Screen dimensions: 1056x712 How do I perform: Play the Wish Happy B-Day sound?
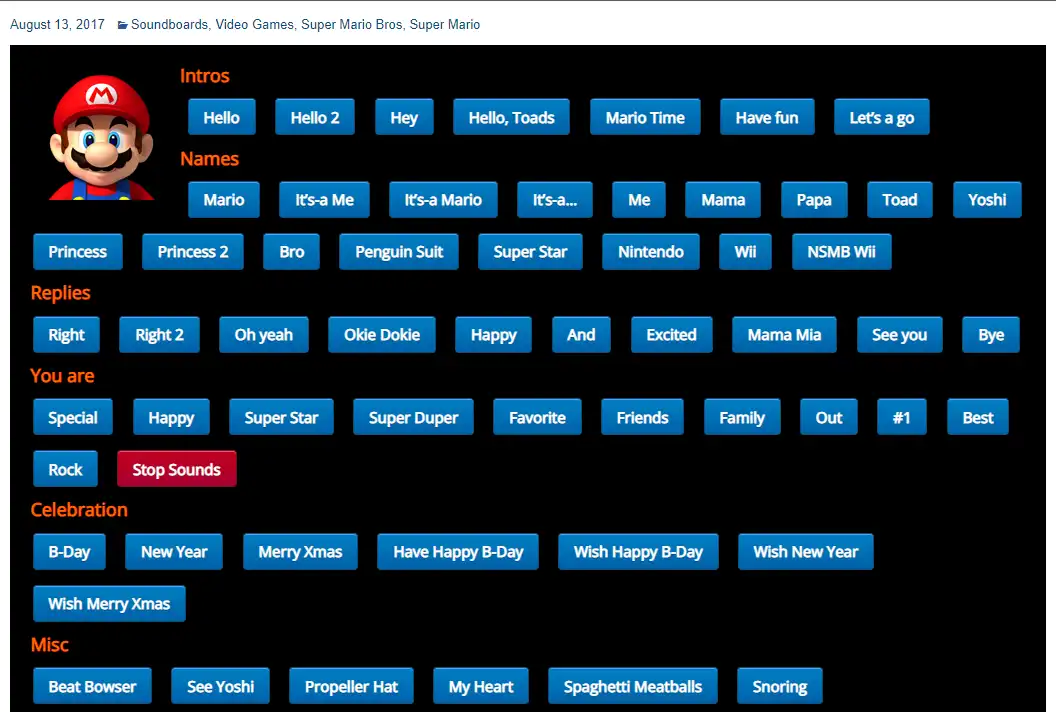tap(638, 552)
